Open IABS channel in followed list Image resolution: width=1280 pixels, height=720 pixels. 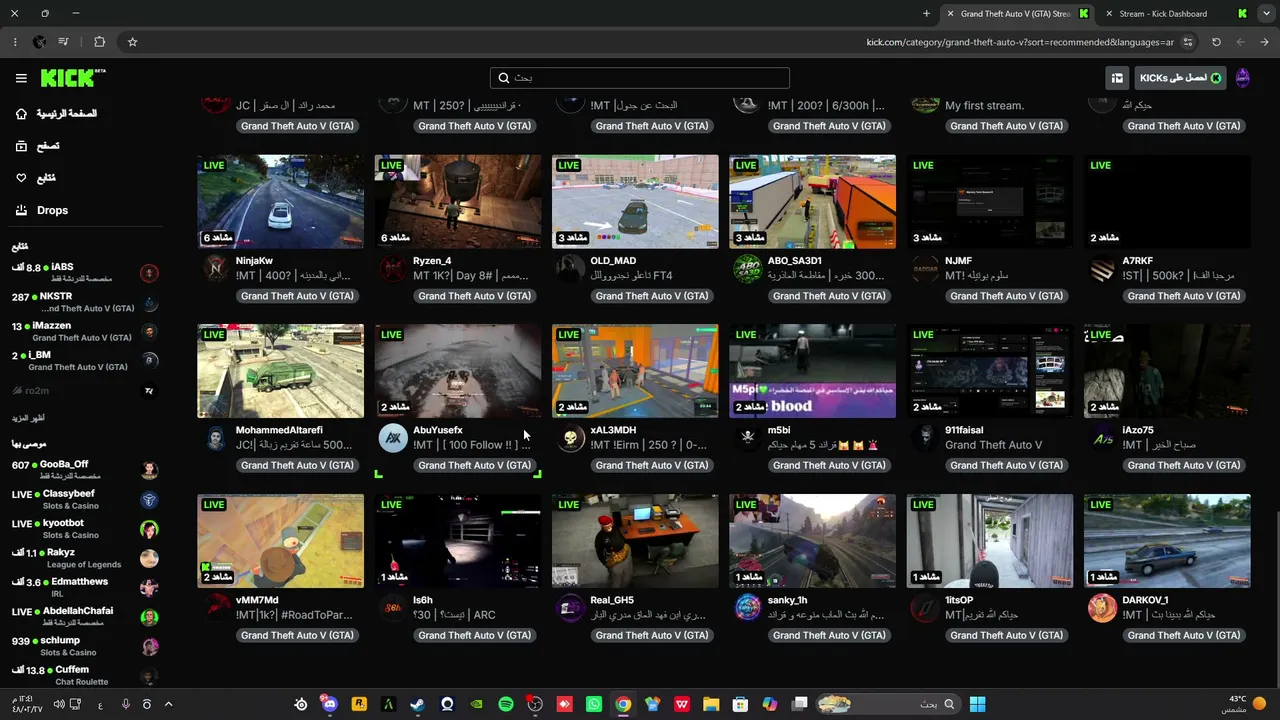coord(85,272)
